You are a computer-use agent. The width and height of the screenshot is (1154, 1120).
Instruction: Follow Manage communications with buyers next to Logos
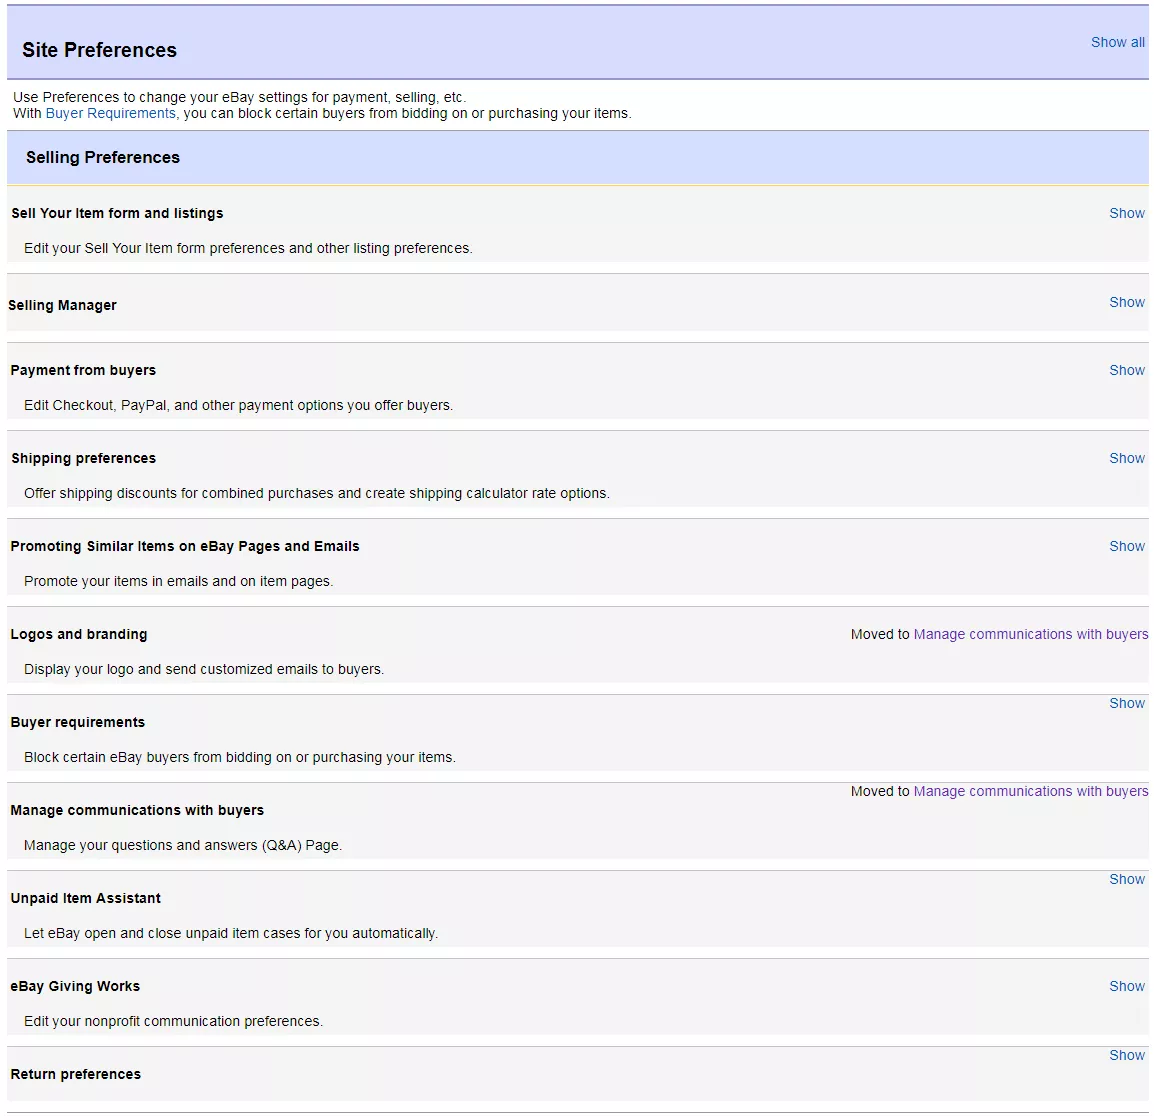pos(1031,633)
